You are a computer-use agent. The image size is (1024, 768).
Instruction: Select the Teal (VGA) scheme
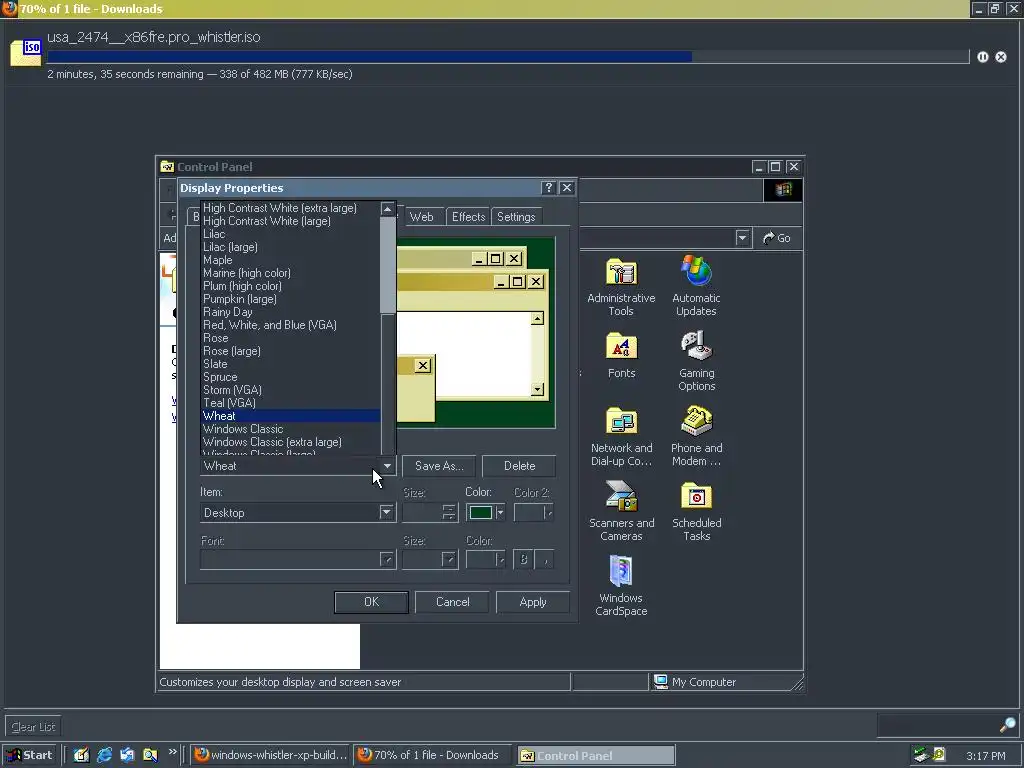290,403
